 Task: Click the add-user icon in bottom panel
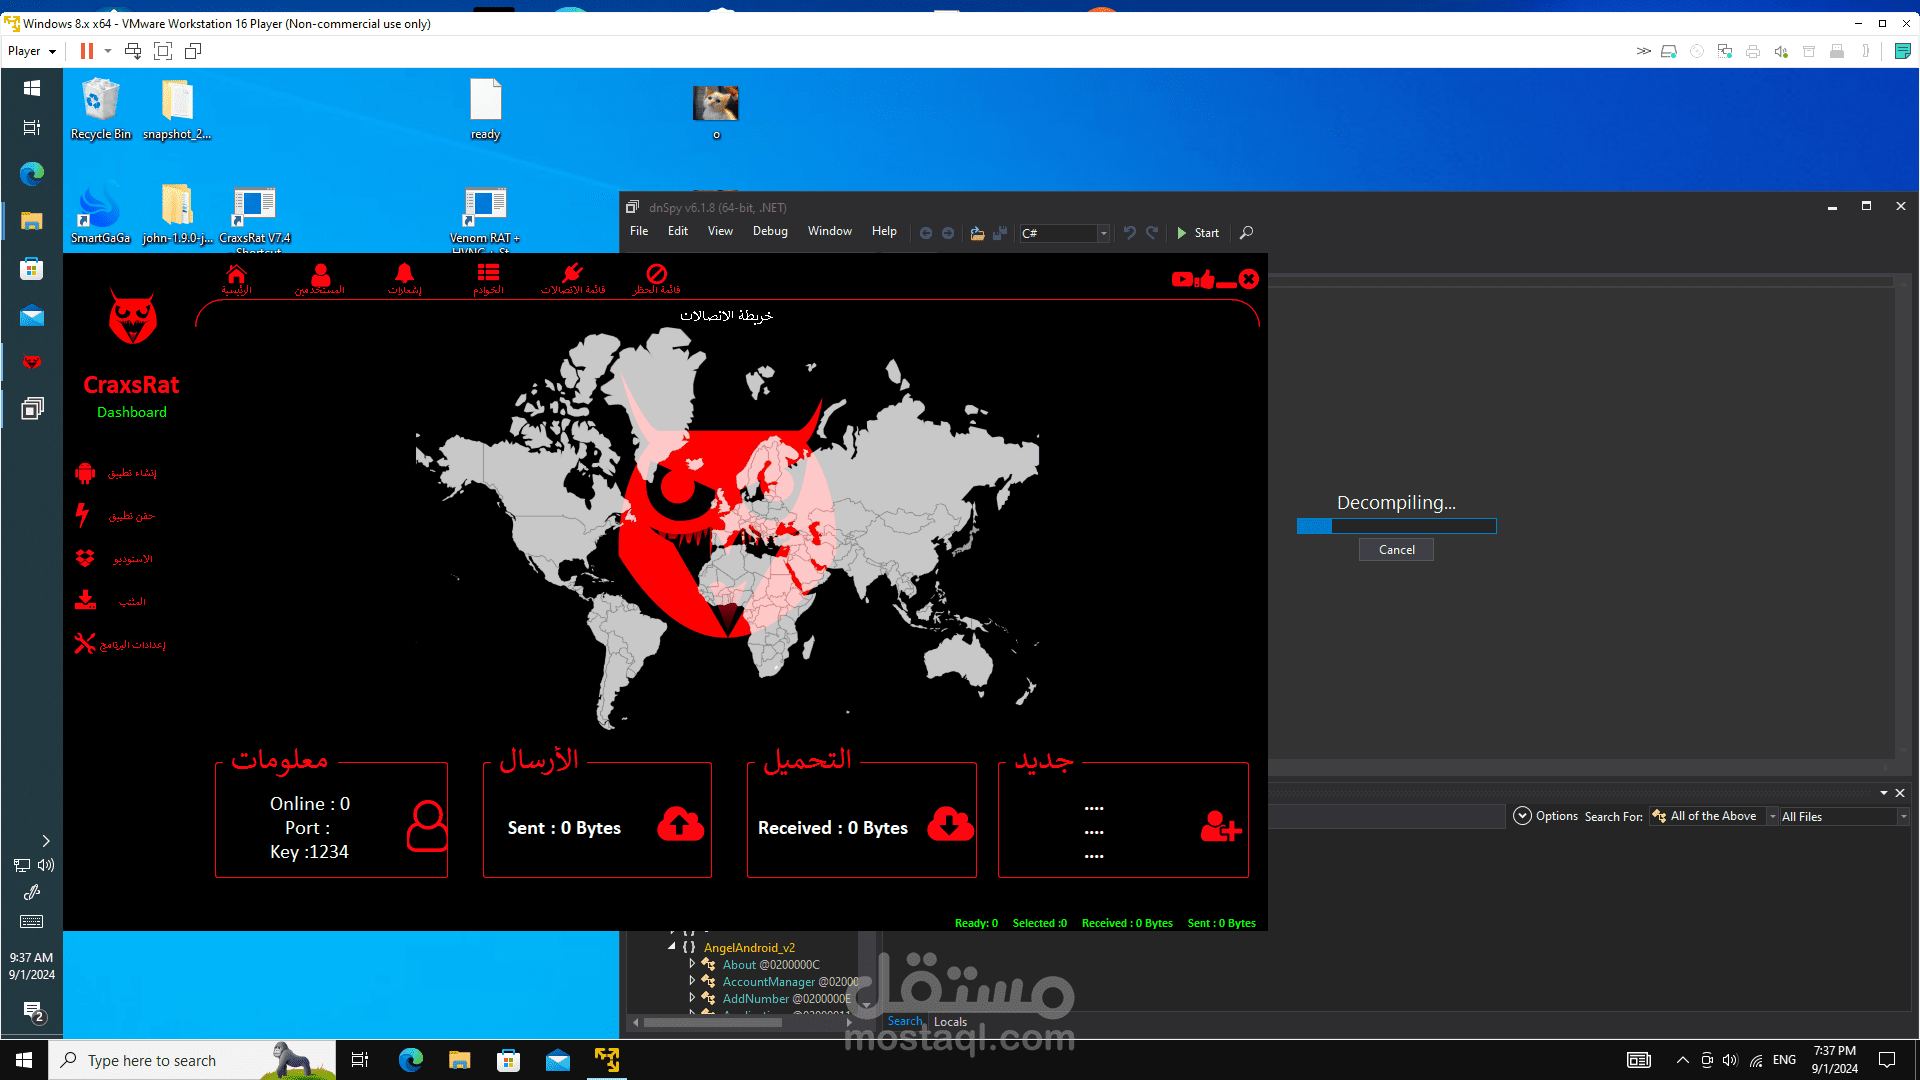point(1220,827)
